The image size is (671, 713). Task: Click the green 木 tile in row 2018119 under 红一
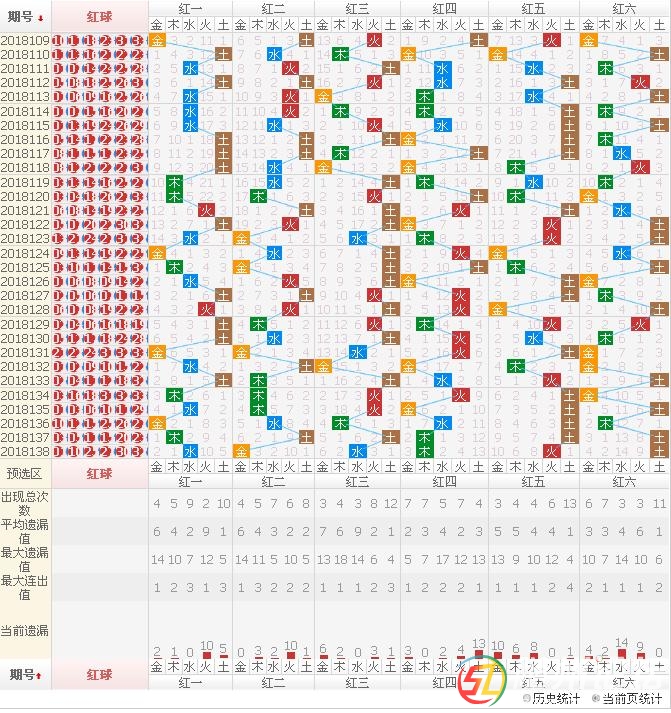click(174, 183)
